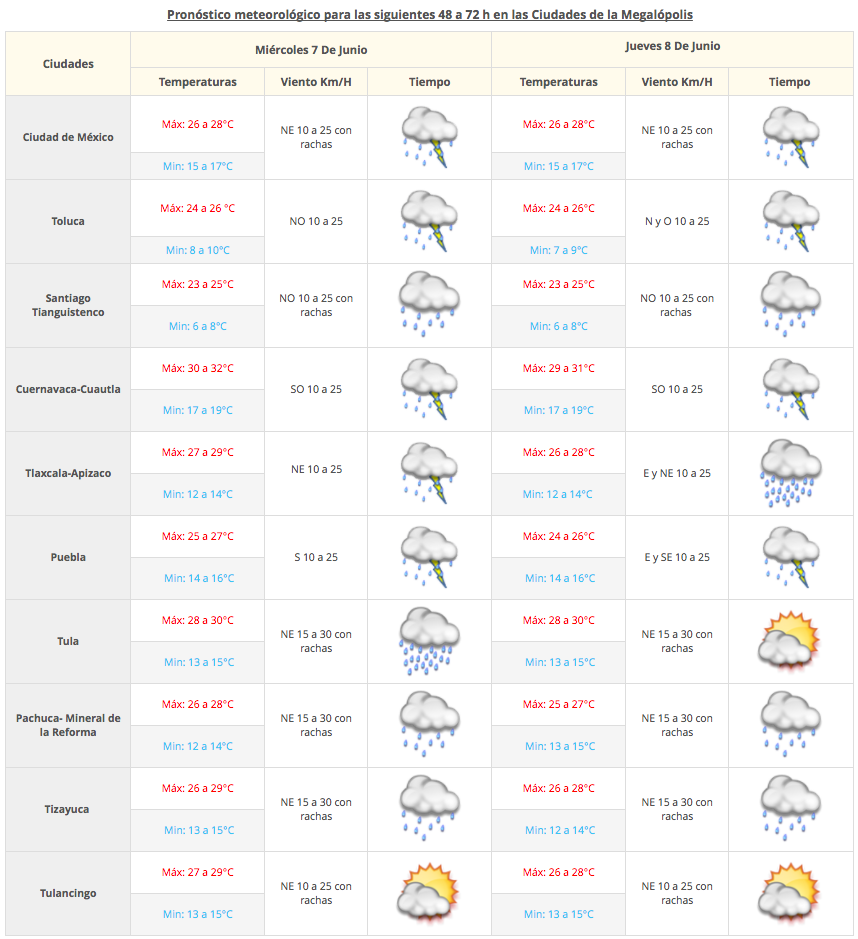Click Puebla's Wednesday thunderstorm icon
This screenshot has width=858, height=939.
point(429,557)
